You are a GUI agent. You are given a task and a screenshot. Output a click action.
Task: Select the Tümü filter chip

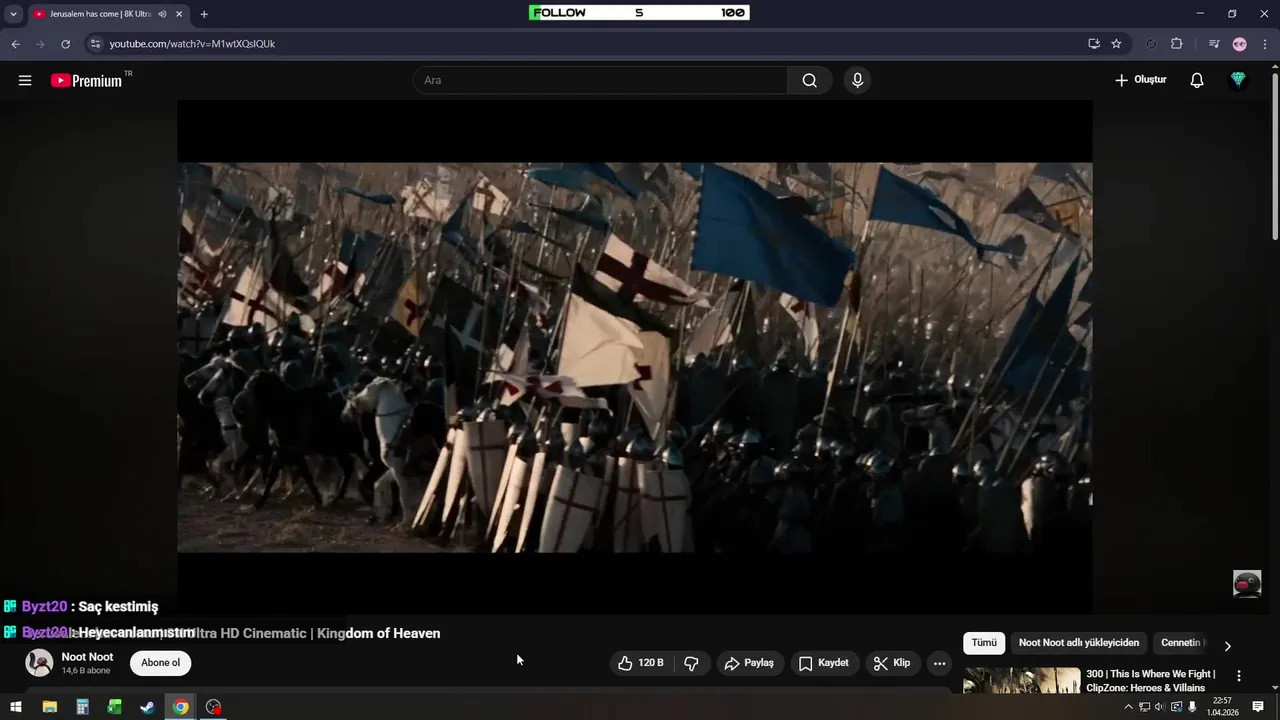coord(984,643)
